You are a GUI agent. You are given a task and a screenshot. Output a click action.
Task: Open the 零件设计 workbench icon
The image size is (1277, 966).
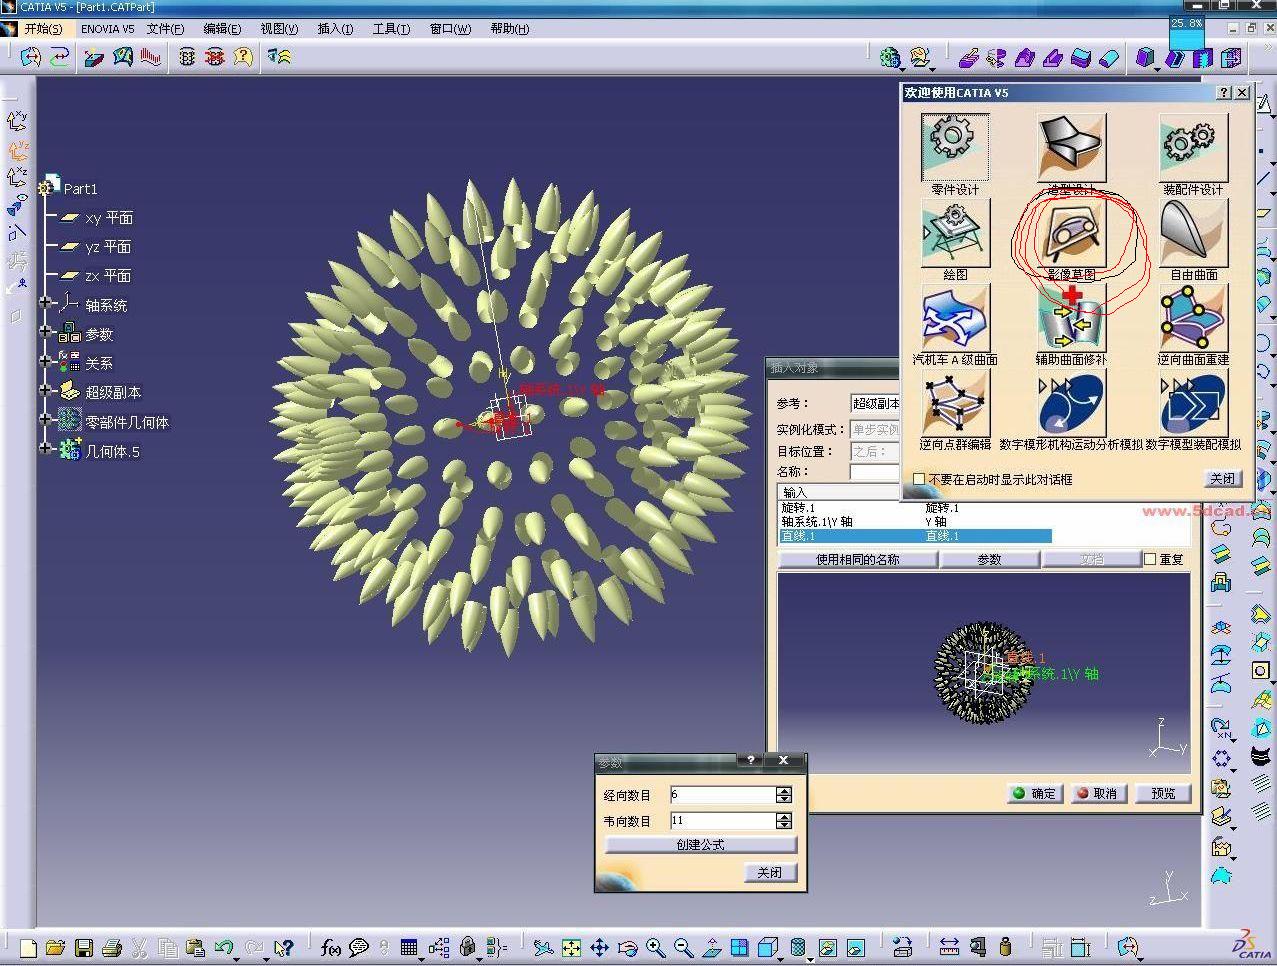click(x=955, y=147)
